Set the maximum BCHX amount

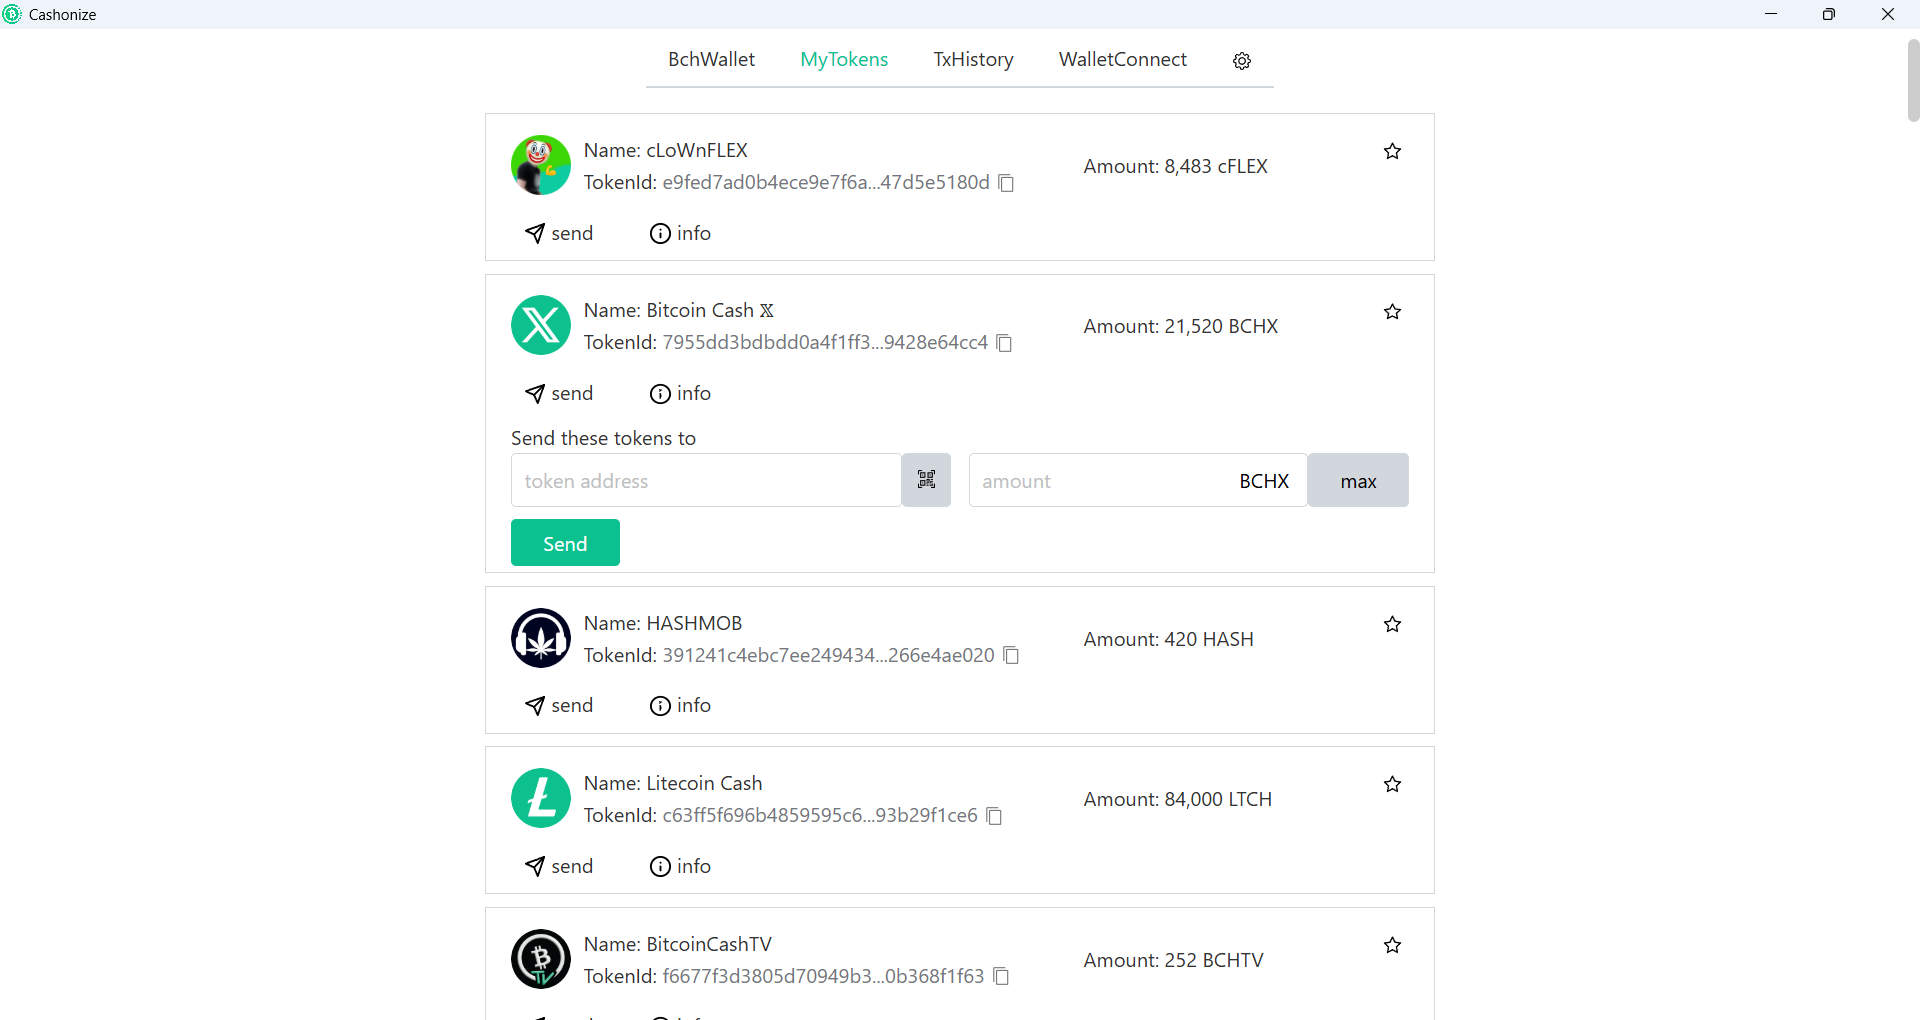pyautogui.click(x=1358, y=480)
